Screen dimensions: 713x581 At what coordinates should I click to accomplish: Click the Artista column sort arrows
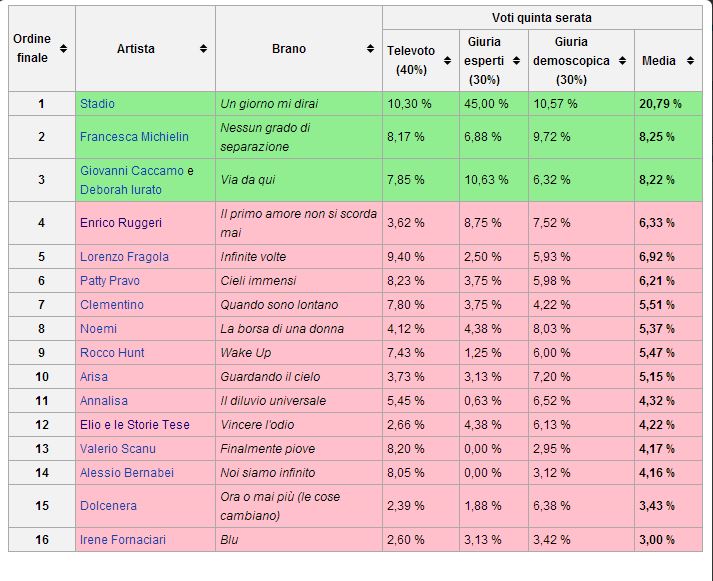click(203, 48)
